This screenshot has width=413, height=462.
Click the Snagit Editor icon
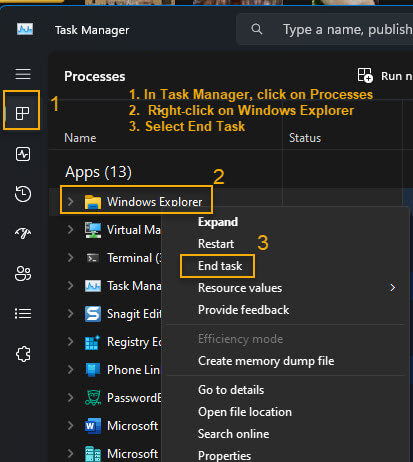coord(93,314)
